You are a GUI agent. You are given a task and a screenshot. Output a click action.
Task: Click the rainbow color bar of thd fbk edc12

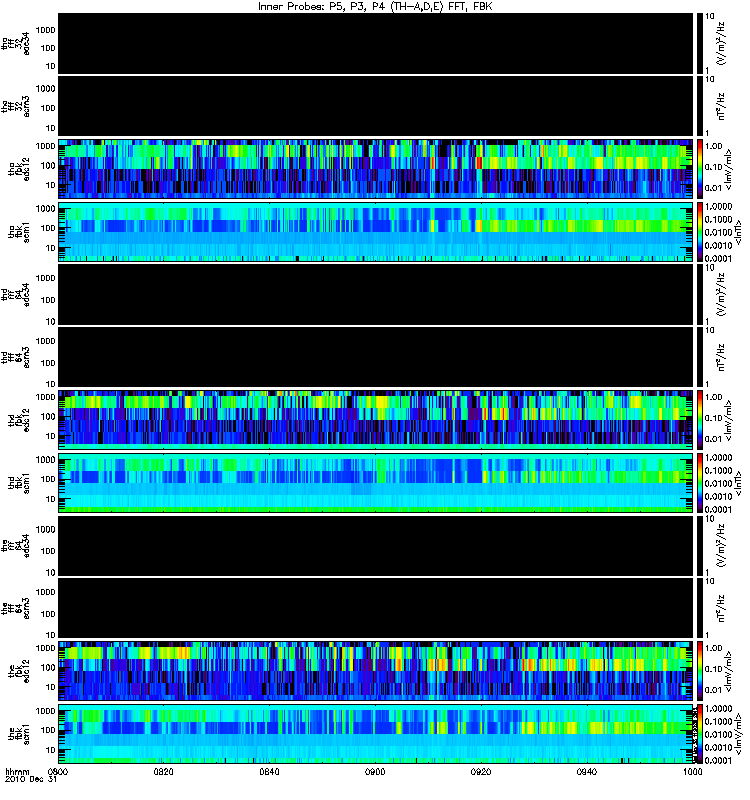point(699,420)
